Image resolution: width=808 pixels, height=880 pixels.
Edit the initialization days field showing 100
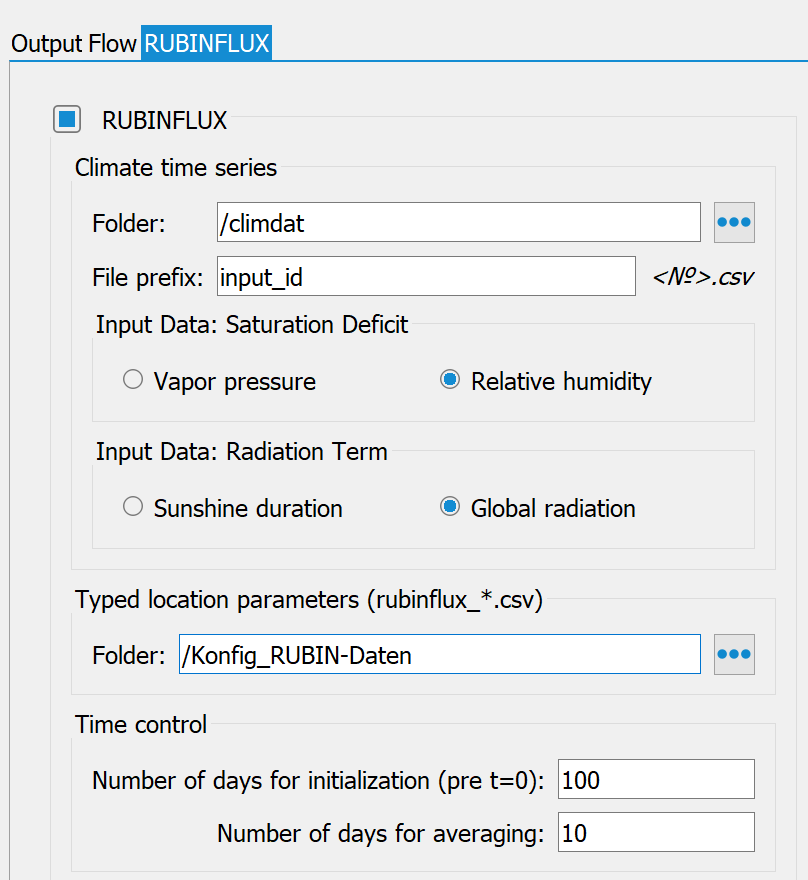click(x=656, y=779)
